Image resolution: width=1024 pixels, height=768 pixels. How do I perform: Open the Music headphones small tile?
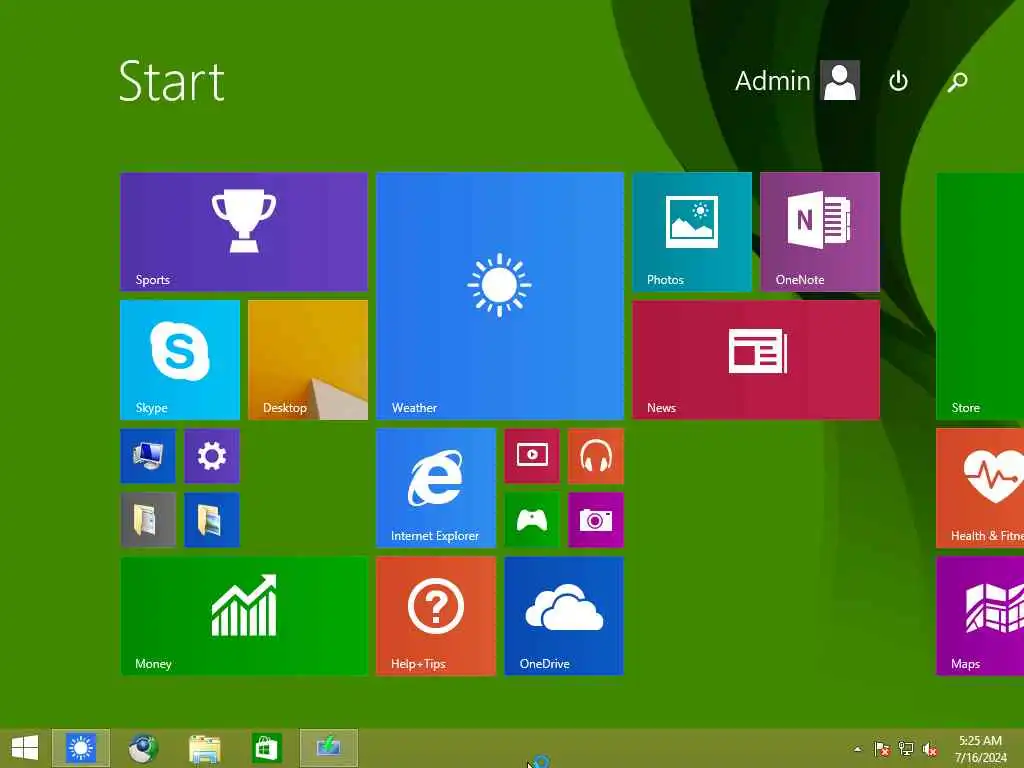point(596,456)
